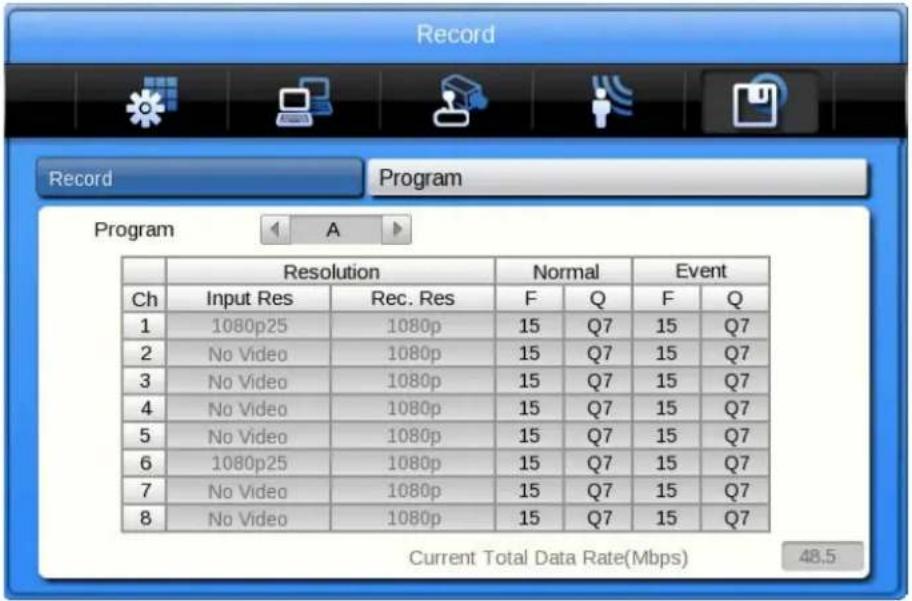Image resolution: width=912 pixels, height=601 pixels.
Task: Select channel 5 Event Q value Q7
Action: point(735,435)
